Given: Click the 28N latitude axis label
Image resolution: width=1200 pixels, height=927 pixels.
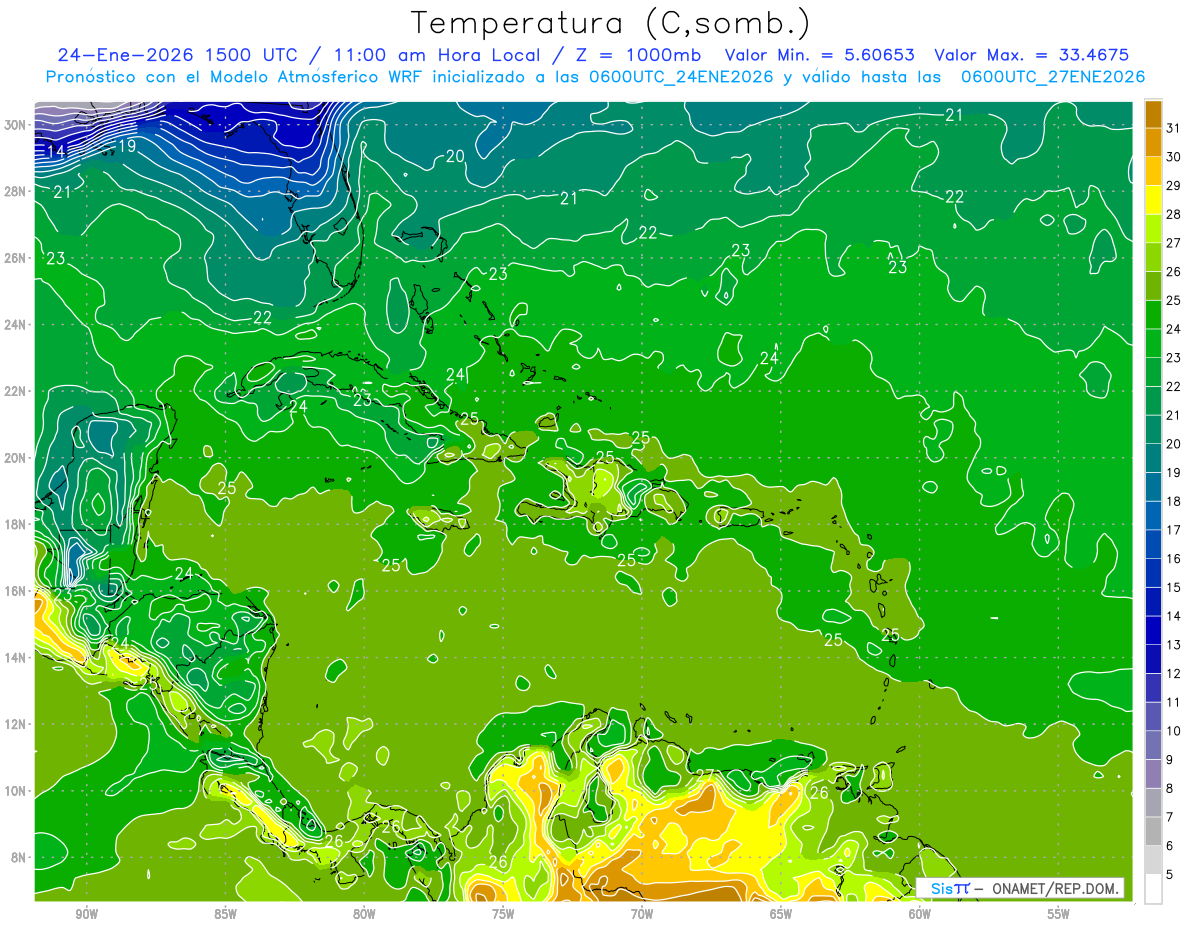Looking at the screenshot, I should coord(16,191).
